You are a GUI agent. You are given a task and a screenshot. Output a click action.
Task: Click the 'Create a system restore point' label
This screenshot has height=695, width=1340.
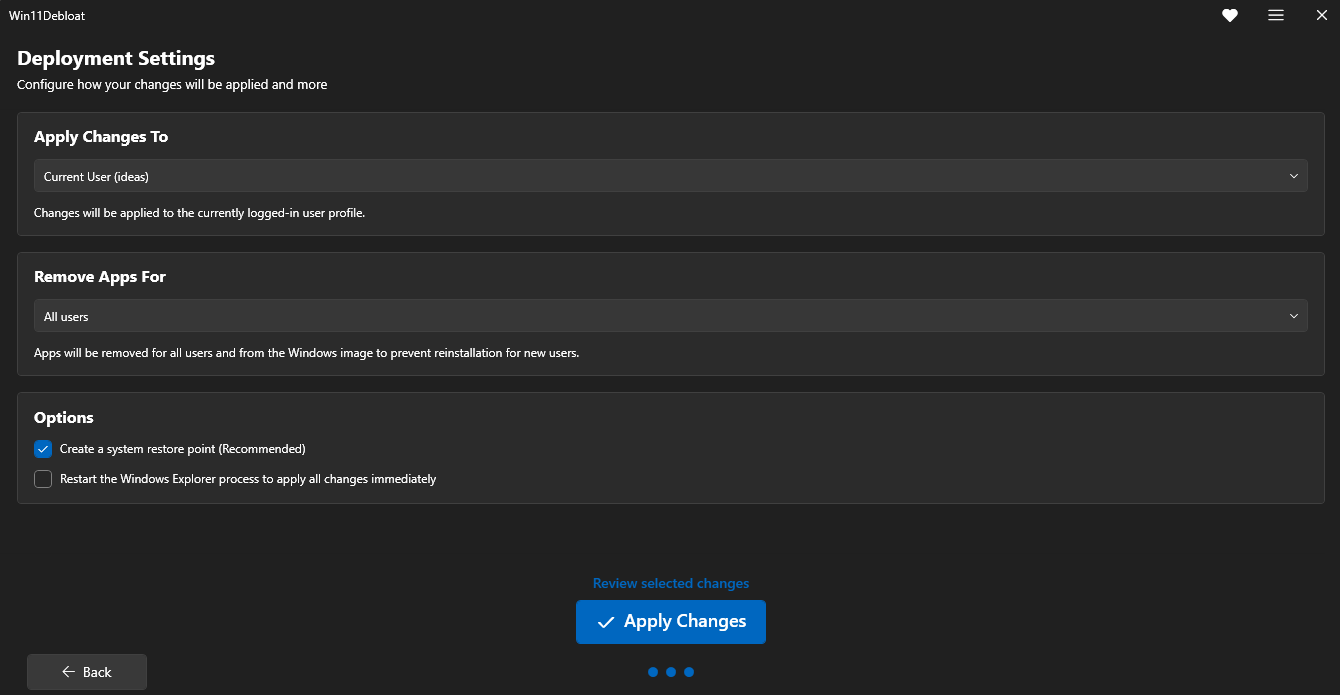182,449
